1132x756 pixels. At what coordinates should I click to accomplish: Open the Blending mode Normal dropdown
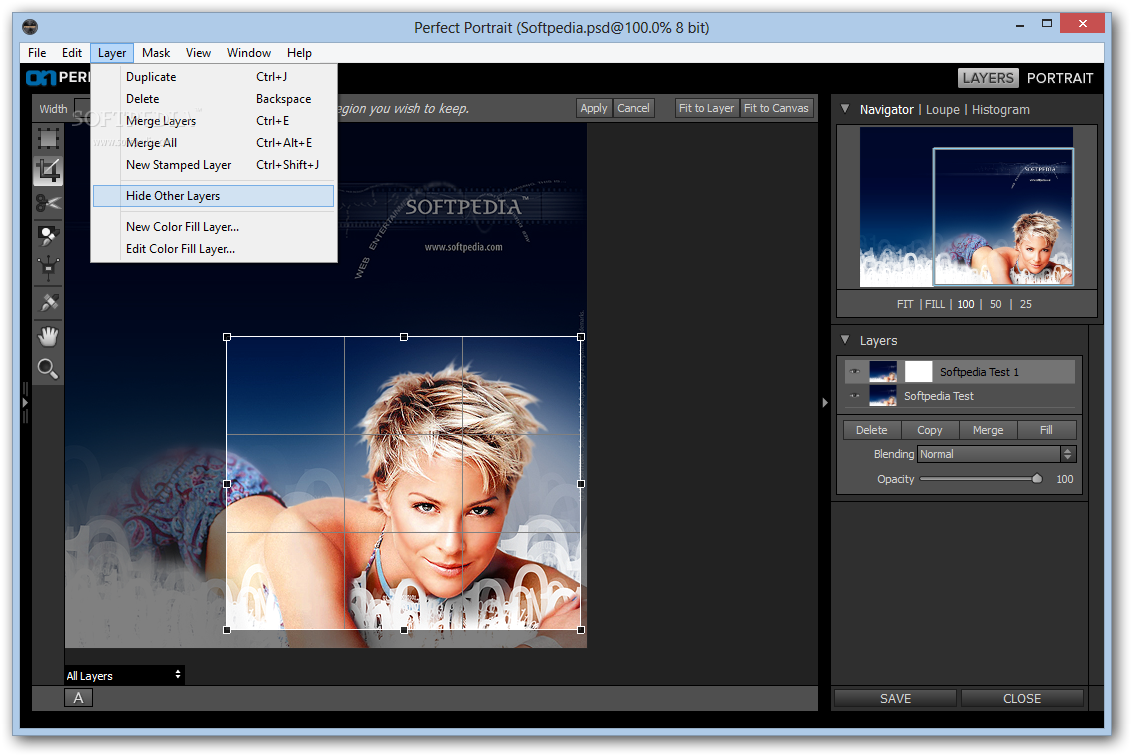pos(996,454)
